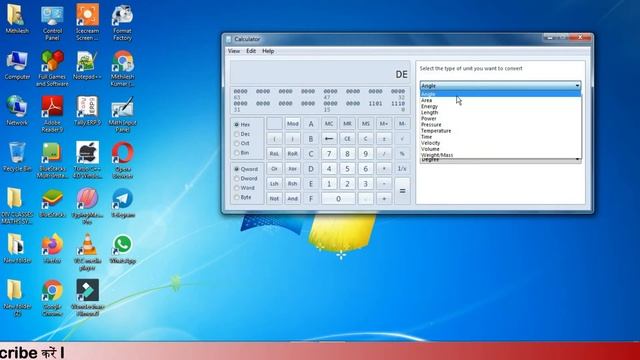
Task: Click the RoL rotate left button
Action: 274,154
